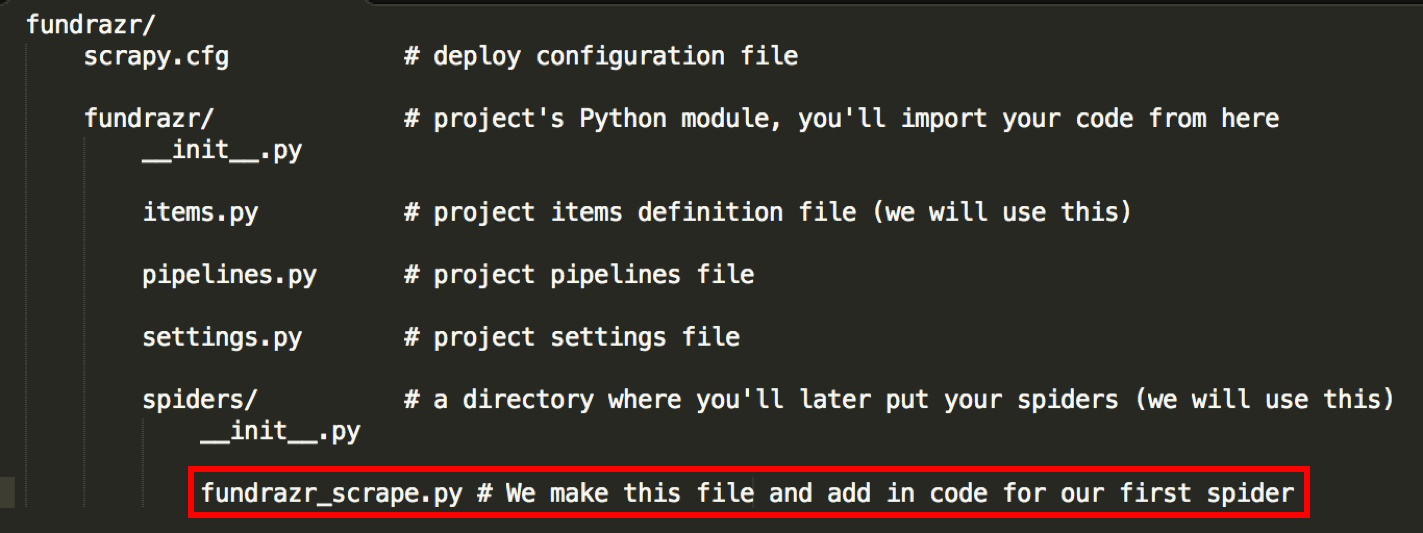Click the 'deploy configuration file' comment

[601, 56]
